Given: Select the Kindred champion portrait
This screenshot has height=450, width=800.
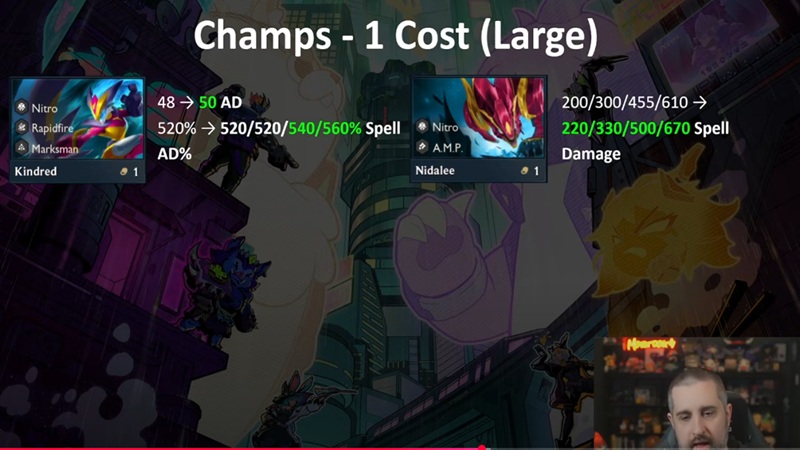Looking at the screenshot, I should tap(78, 119).
